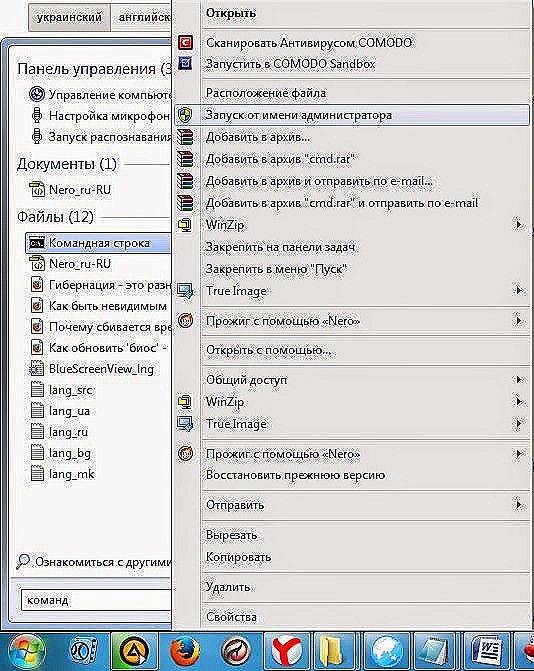Open the globe icon in the taskbar
Viewport: 534px width, 671px height.
(386, 652)
